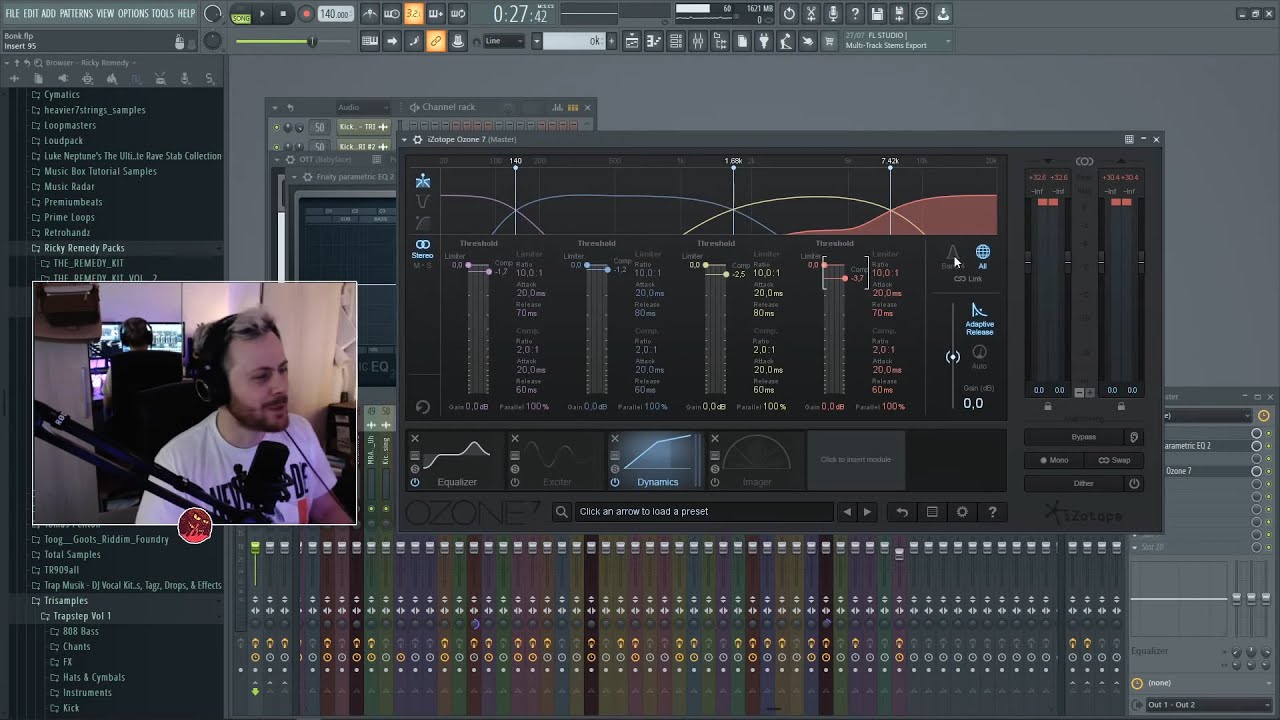Viewport: 1280px width, 720px height.
Task: Reset the Dynamics module with the circular arrow
Action: tap(422, 407)
